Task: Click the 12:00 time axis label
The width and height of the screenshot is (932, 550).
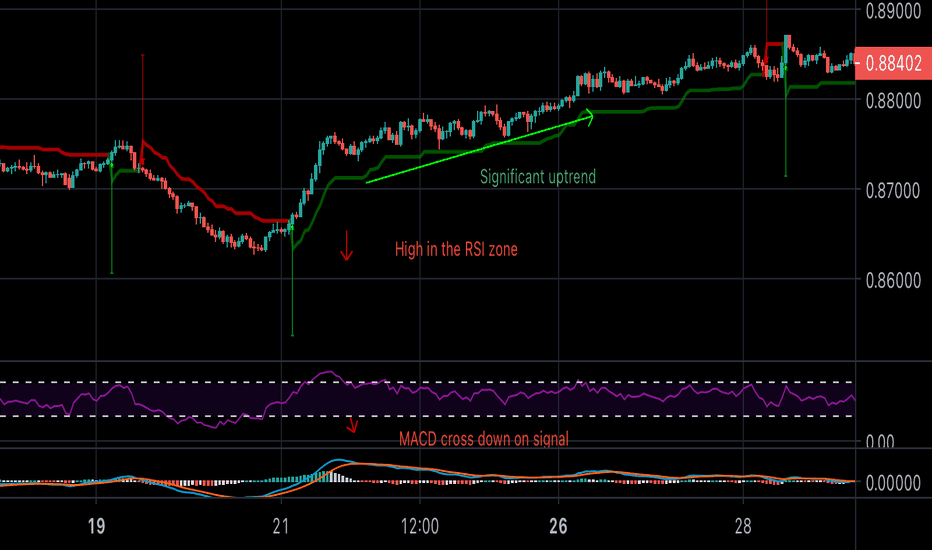Action: (420, 526)
